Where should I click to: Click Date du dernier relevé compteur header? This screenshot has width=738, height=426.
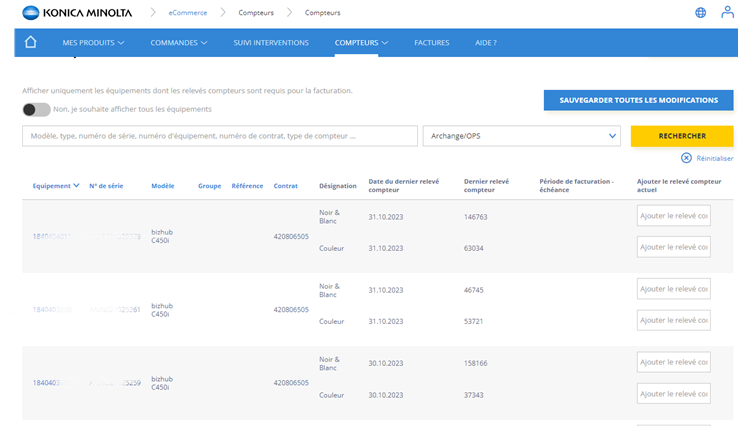[x=403, y=185]
